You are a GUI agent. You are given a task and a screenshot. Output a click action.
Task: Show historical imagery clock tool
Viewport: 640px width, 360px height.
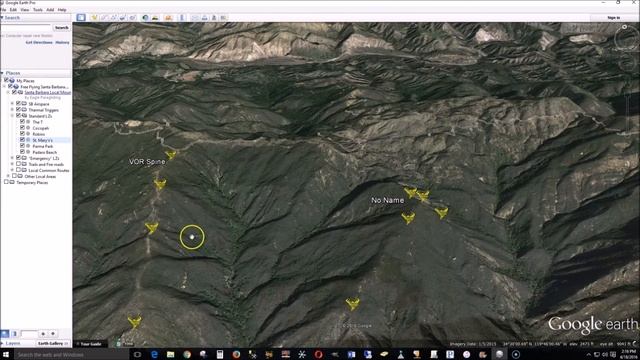point(145,18)
